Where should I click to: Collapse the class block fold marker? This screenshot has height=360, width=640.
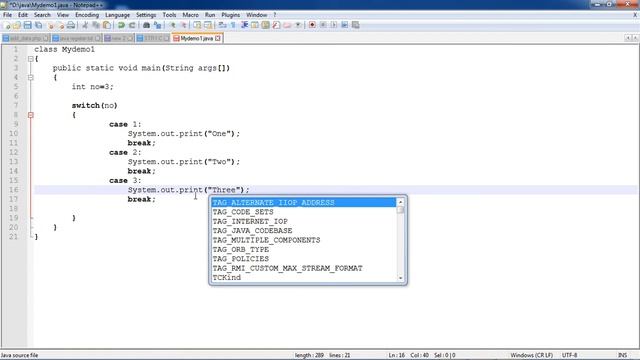[x=31, y=59]
